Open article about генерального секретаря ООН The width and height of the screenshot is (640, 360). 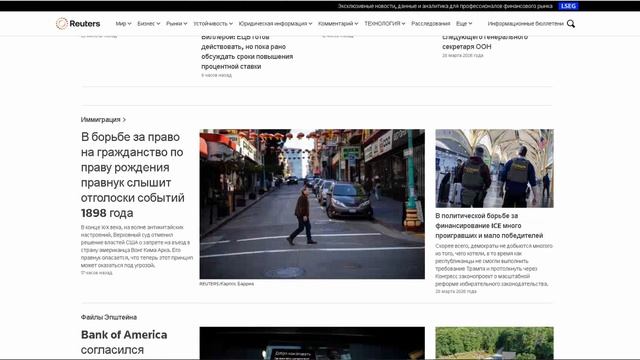click(x=485, y=42)
